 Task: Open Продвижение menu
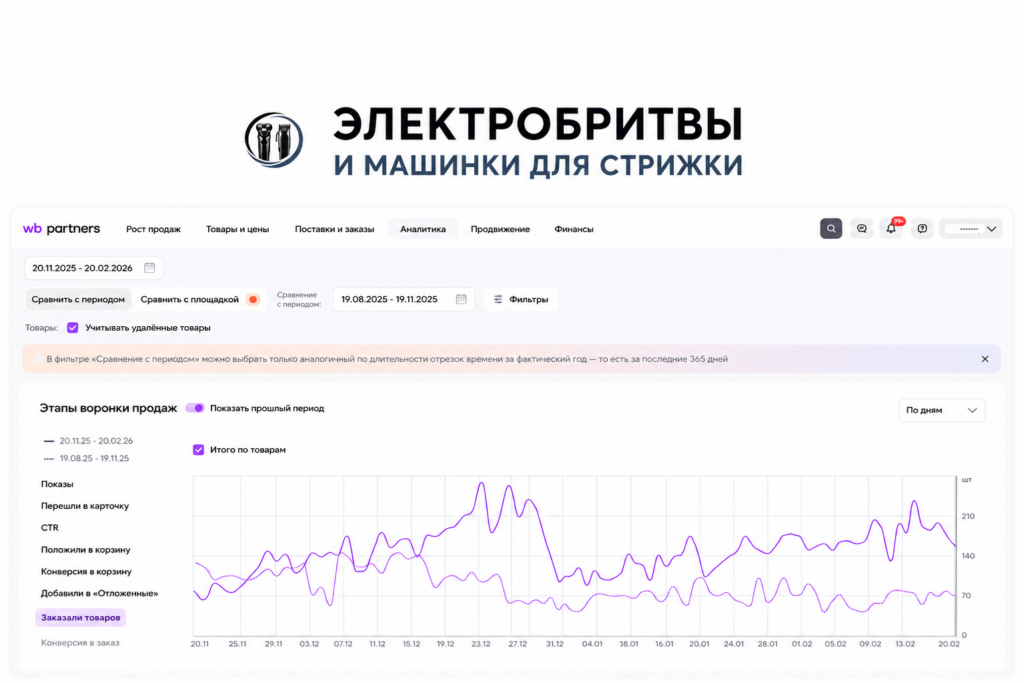click(x=500, y=229)
